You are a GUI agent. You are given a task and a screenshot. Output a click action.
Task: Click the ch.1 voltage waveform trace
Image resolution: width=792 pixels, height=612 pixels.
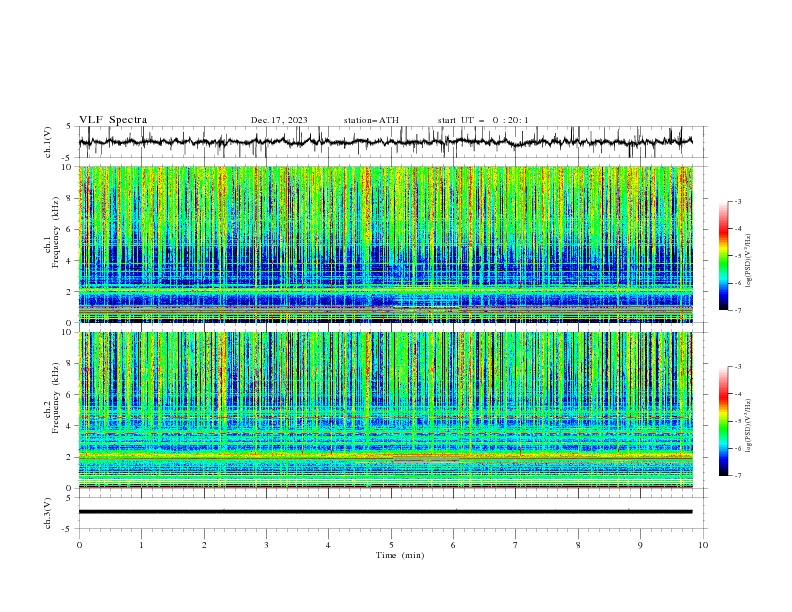(385, 142)
